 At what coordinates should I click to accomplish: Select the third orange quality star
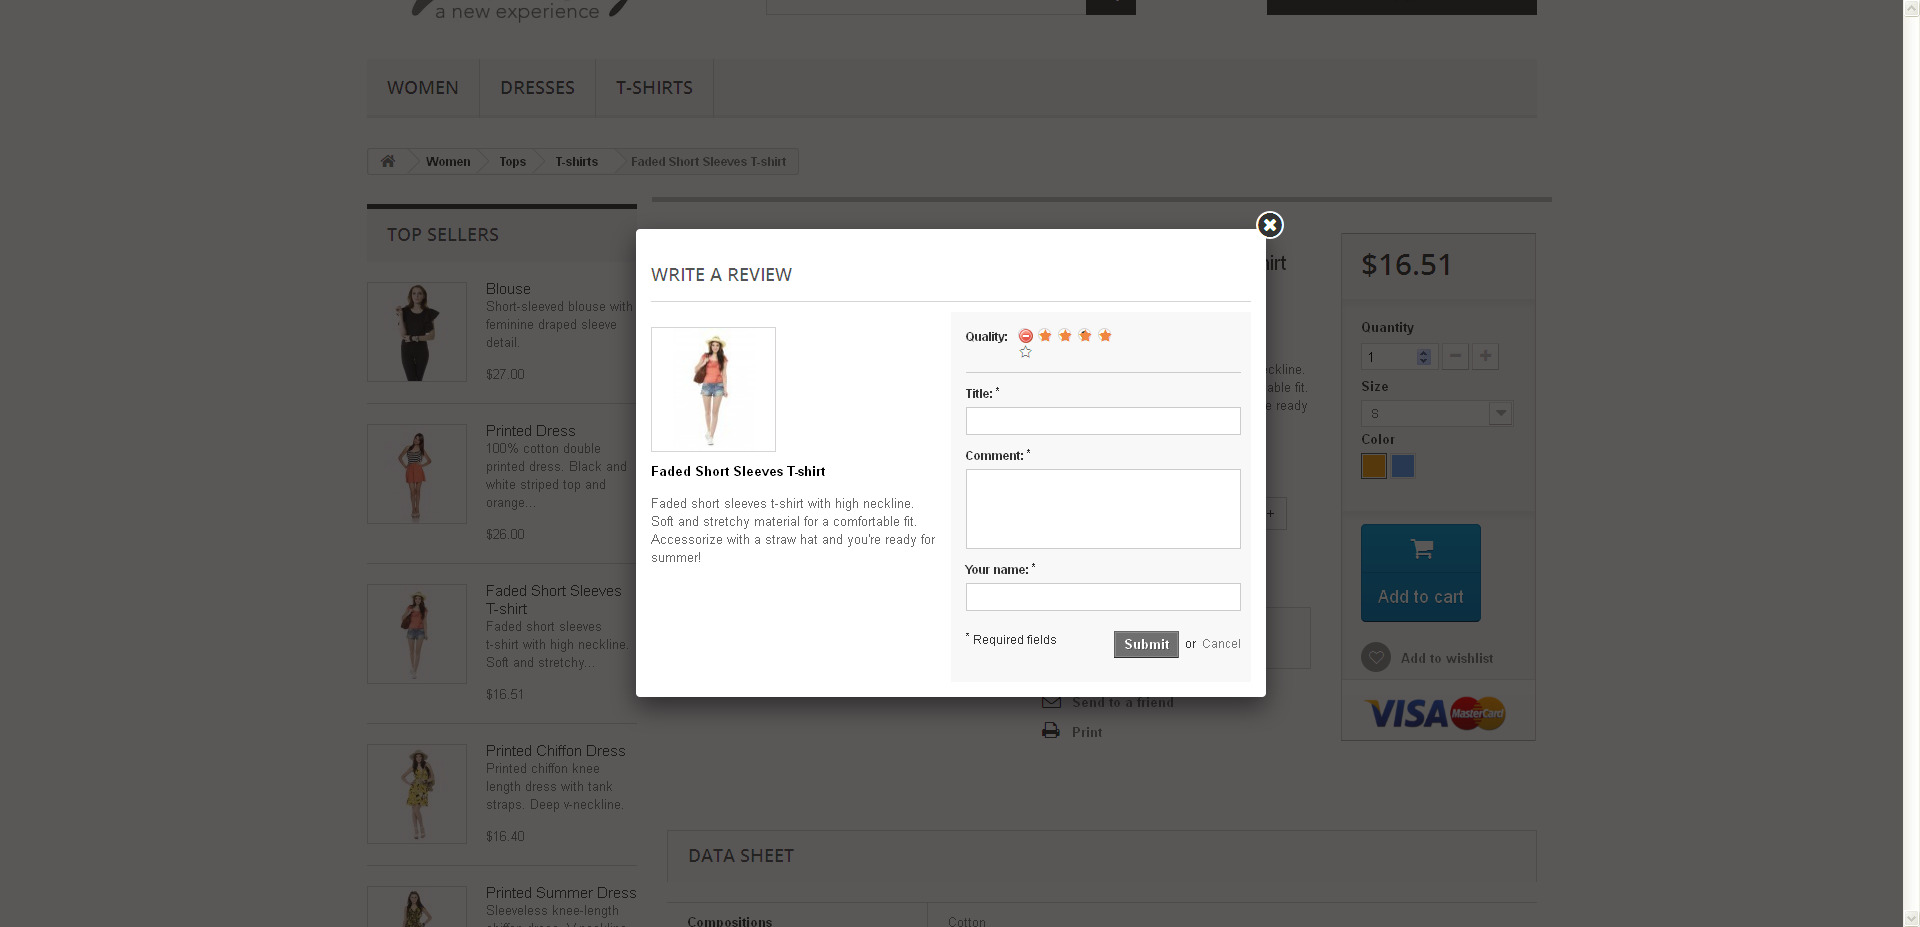click(1085, 336)
